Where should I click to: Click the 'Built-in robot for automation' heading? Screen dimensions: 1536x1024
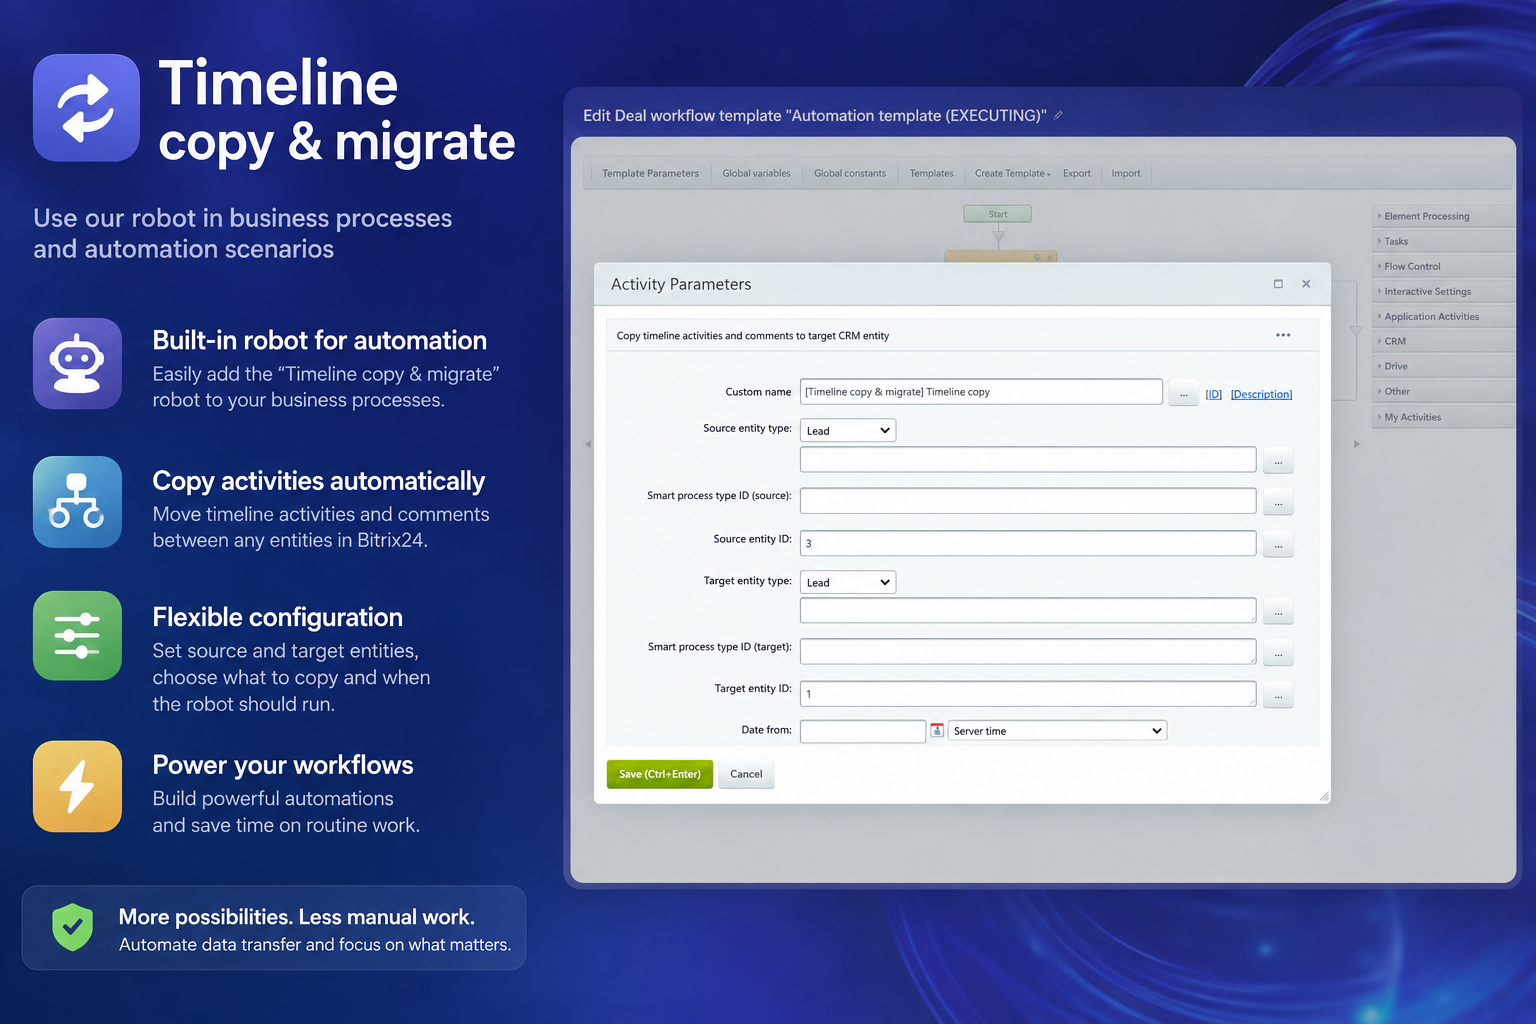pyautogui.click(x=320, y=340)
